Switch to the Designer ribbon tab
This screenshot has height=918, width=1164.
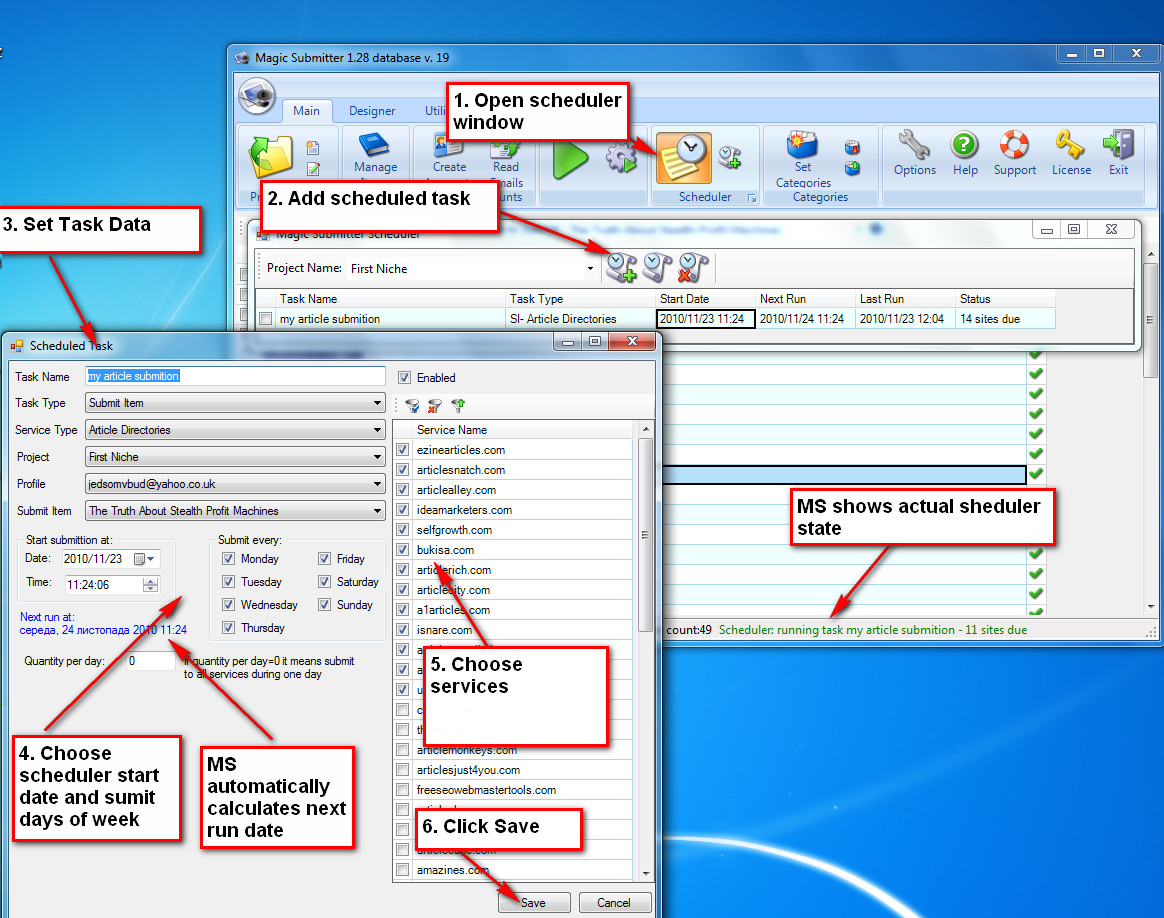tap(372, 111)
